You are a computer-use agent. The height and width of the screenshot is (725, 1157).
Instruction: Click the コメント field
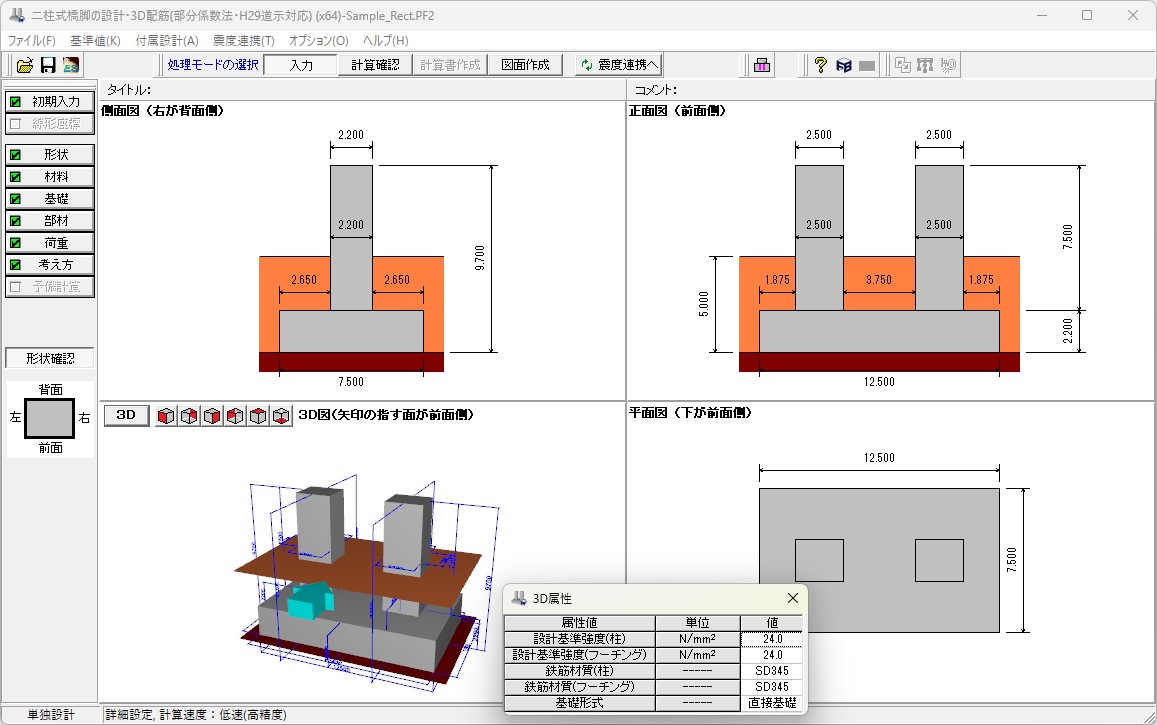point(891,90)
